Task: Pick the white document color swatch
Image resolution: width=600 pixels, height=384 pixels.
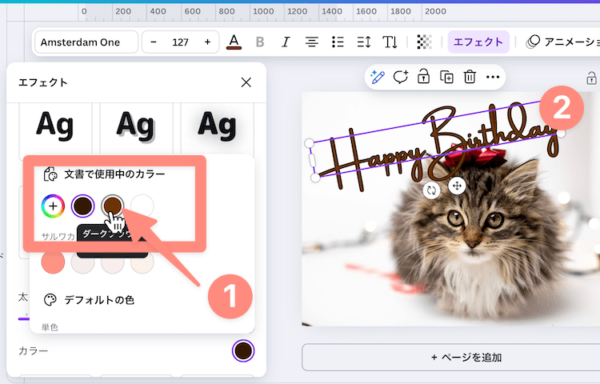Action: [142, 206]
